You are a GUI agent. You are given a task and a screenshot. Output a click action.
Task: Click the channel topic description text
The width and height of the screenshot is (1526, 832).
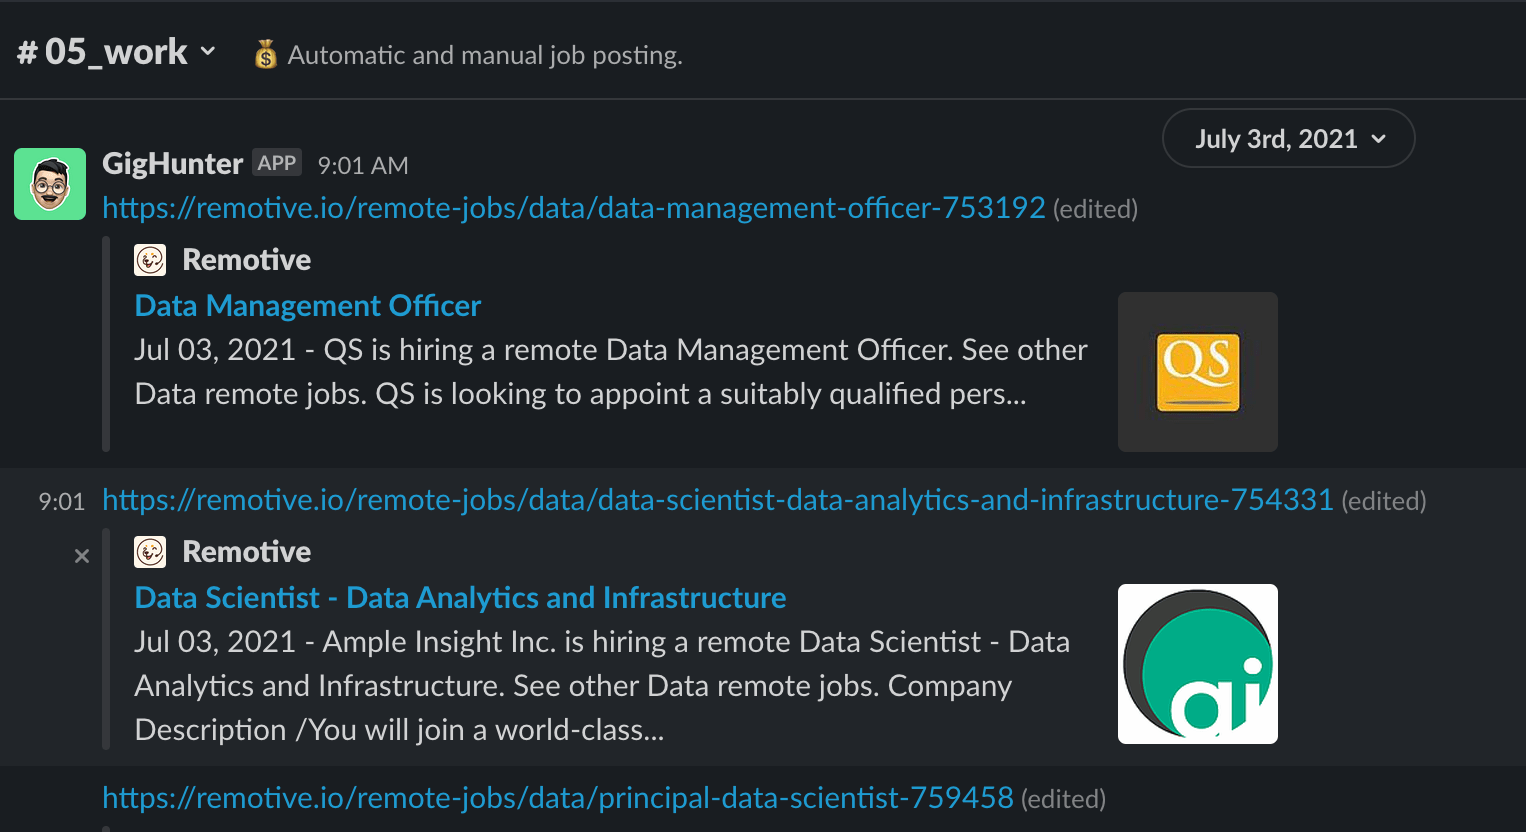pos(485,55)
